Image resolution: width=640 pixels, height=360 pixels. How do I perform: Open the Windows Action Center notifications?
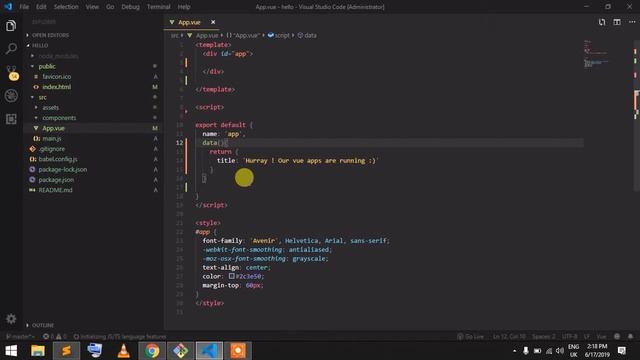(x=622, y=351)
